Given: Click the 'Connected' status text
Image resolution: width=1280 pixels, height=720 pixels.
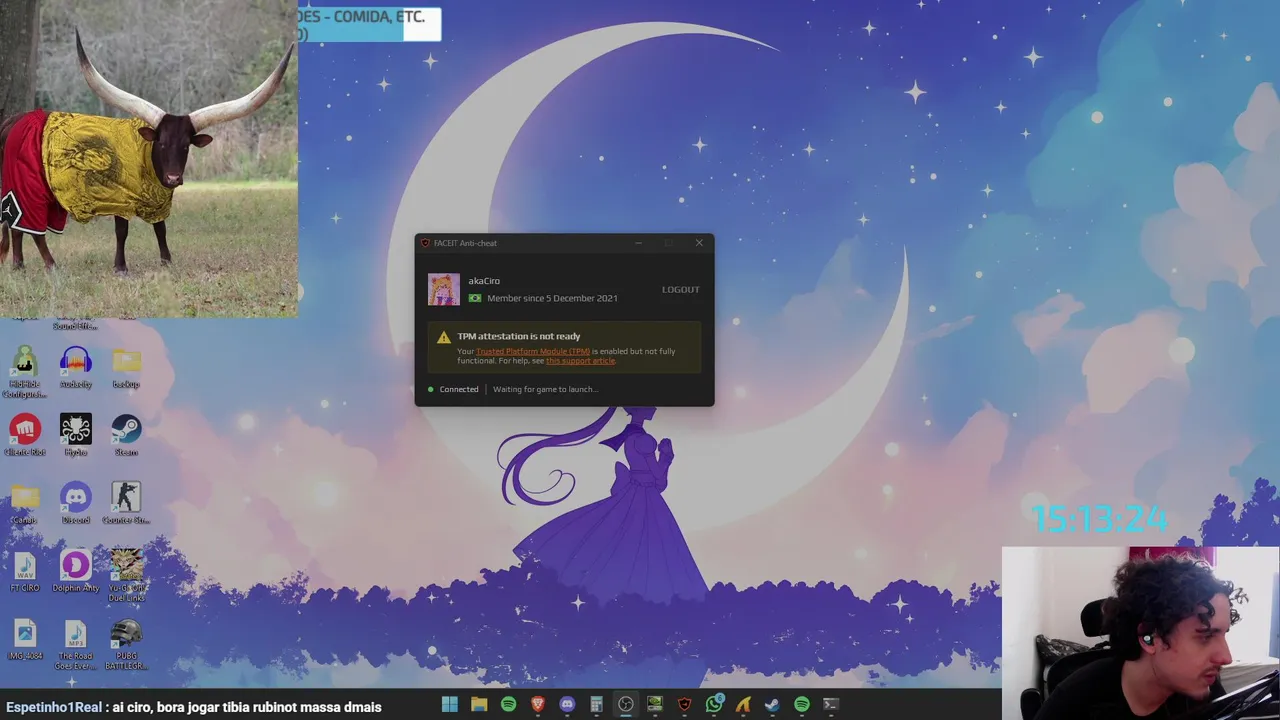Looking at the screenshot, I should pyautogui.click(x=459, y=389).
